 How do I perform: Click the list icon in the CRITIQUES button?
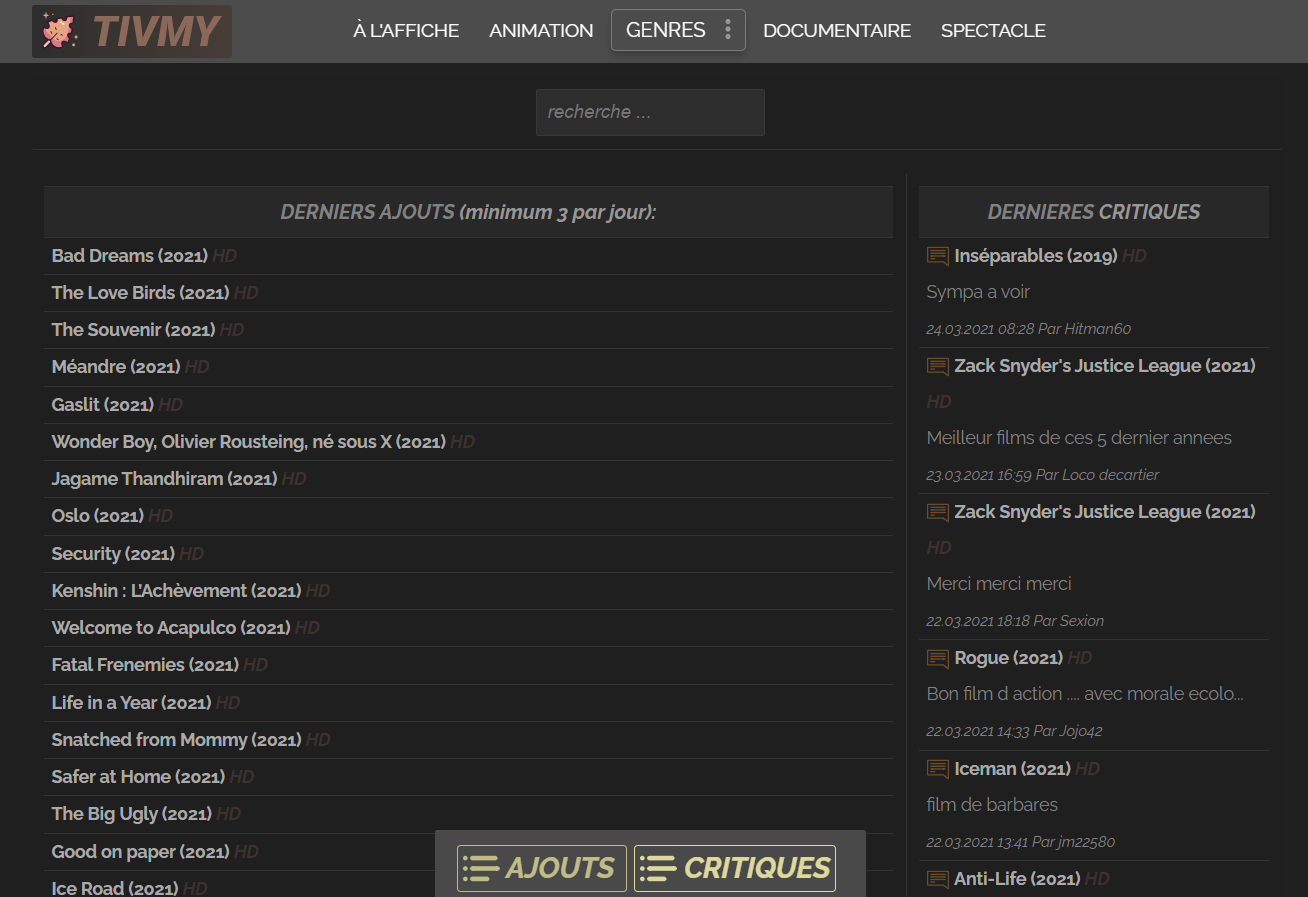coord(658,868)
